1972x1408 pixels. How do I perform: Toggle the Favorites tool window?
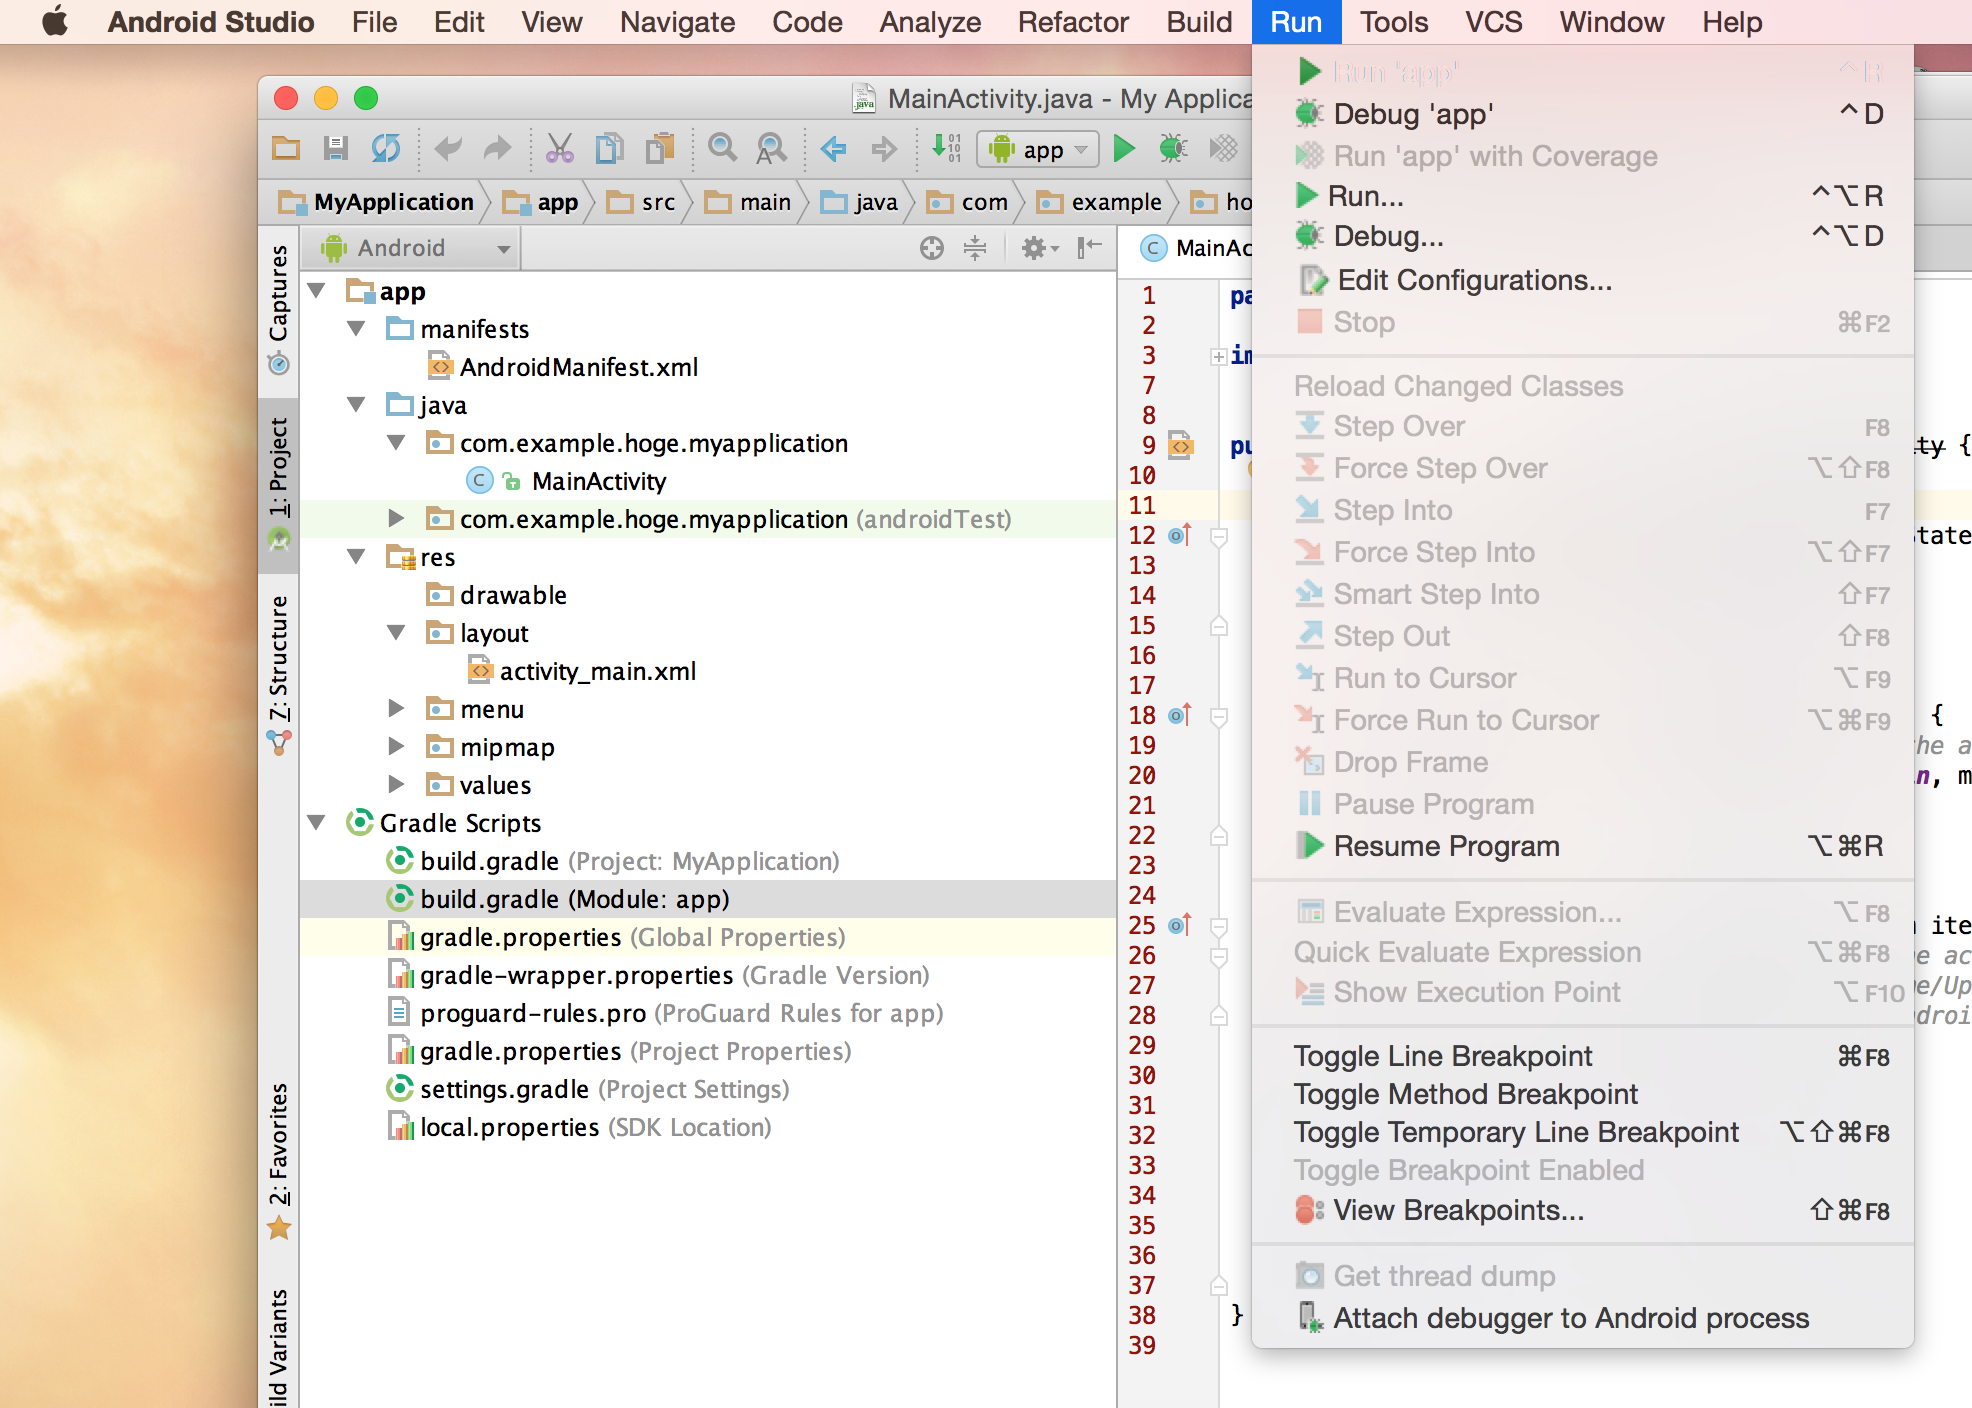click(x=279, y=1160)
